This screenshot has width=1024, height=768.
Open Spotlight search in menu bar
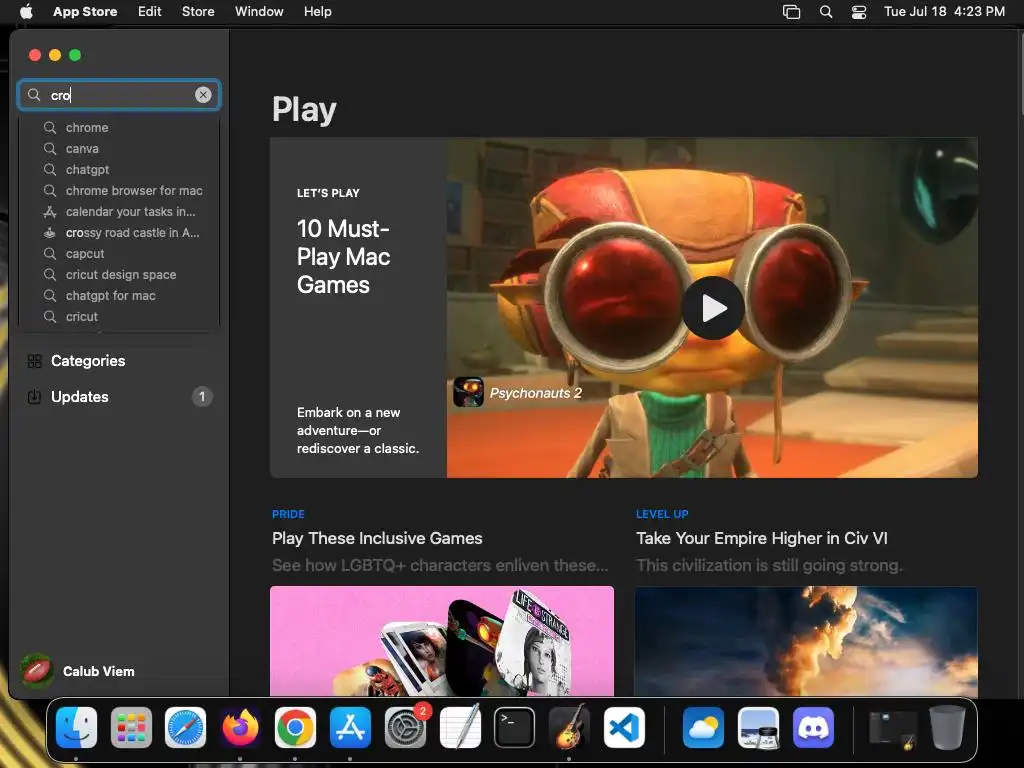point(825,11)
